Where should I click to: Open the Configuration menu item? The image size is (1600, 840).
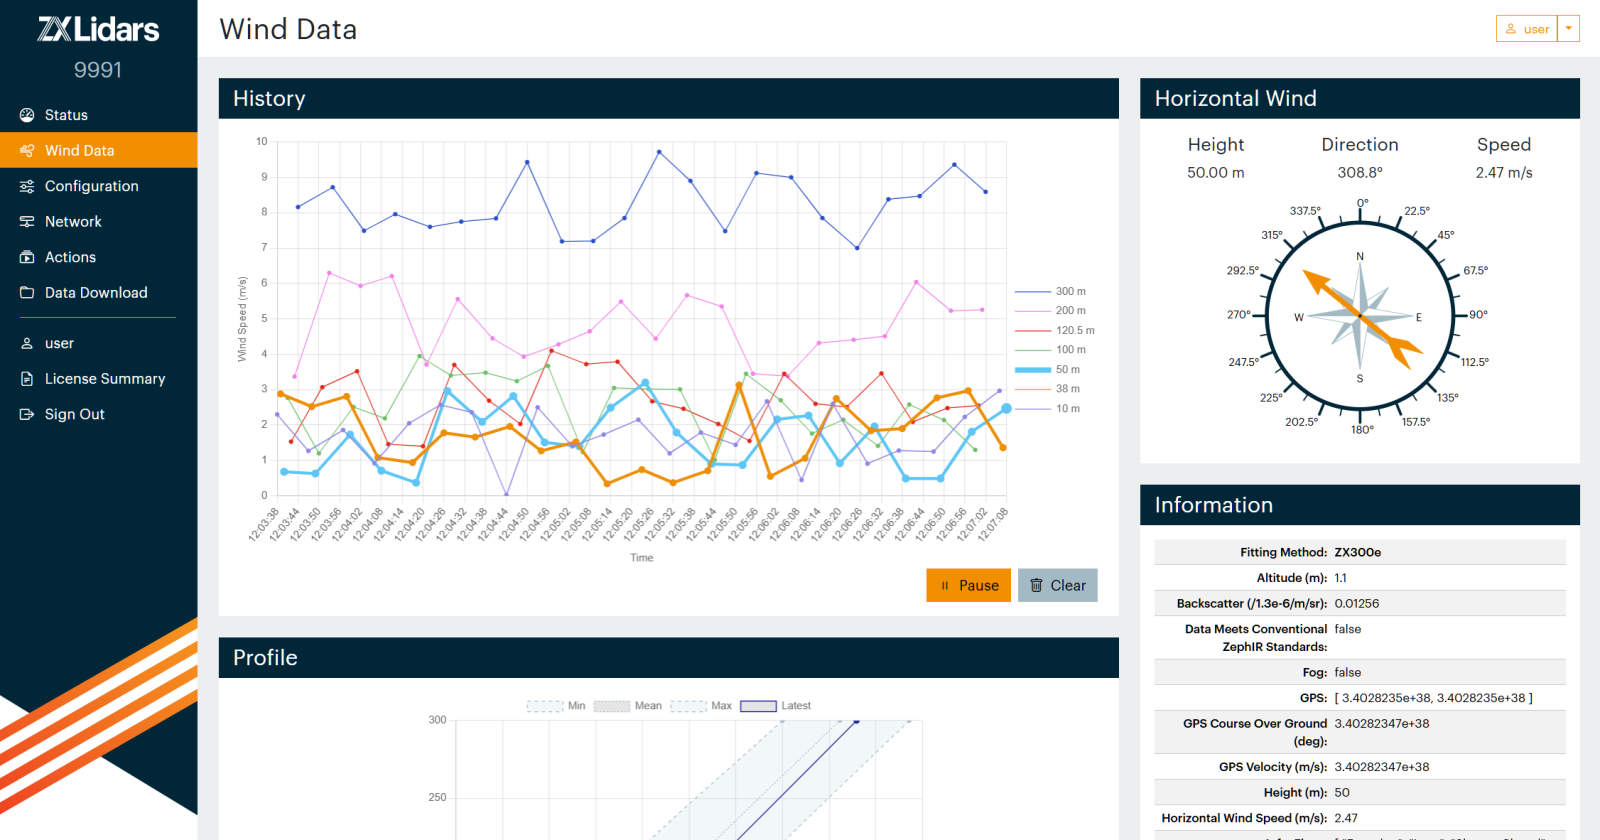pyautogui.click(x=91, y=186)
